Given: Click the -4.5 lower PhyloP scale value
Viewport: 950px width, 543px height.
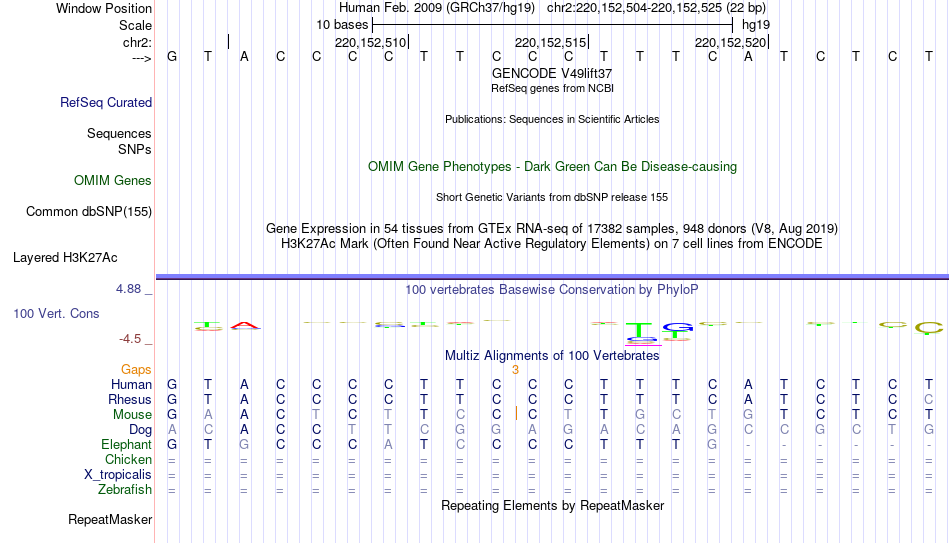Looking at the screenshot, I should click(x=130, y=339).
